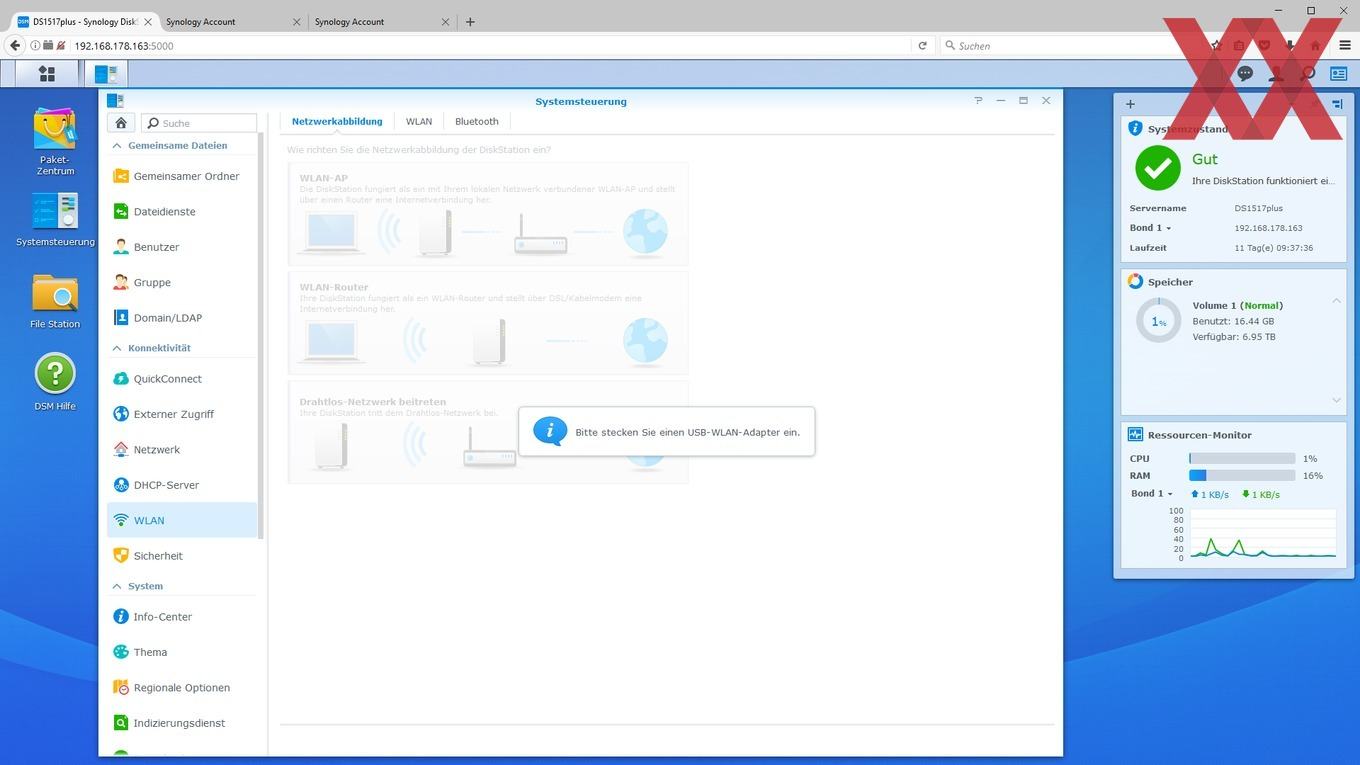Open DHCP-Server settings

(182, 485)
